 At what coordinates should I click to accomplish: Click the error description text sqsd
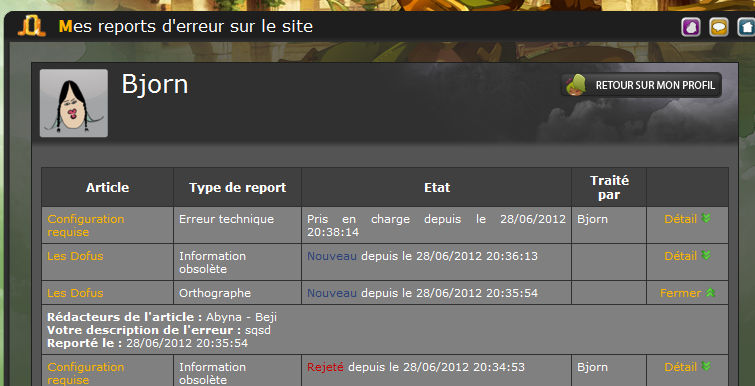[x=258, y=331]
